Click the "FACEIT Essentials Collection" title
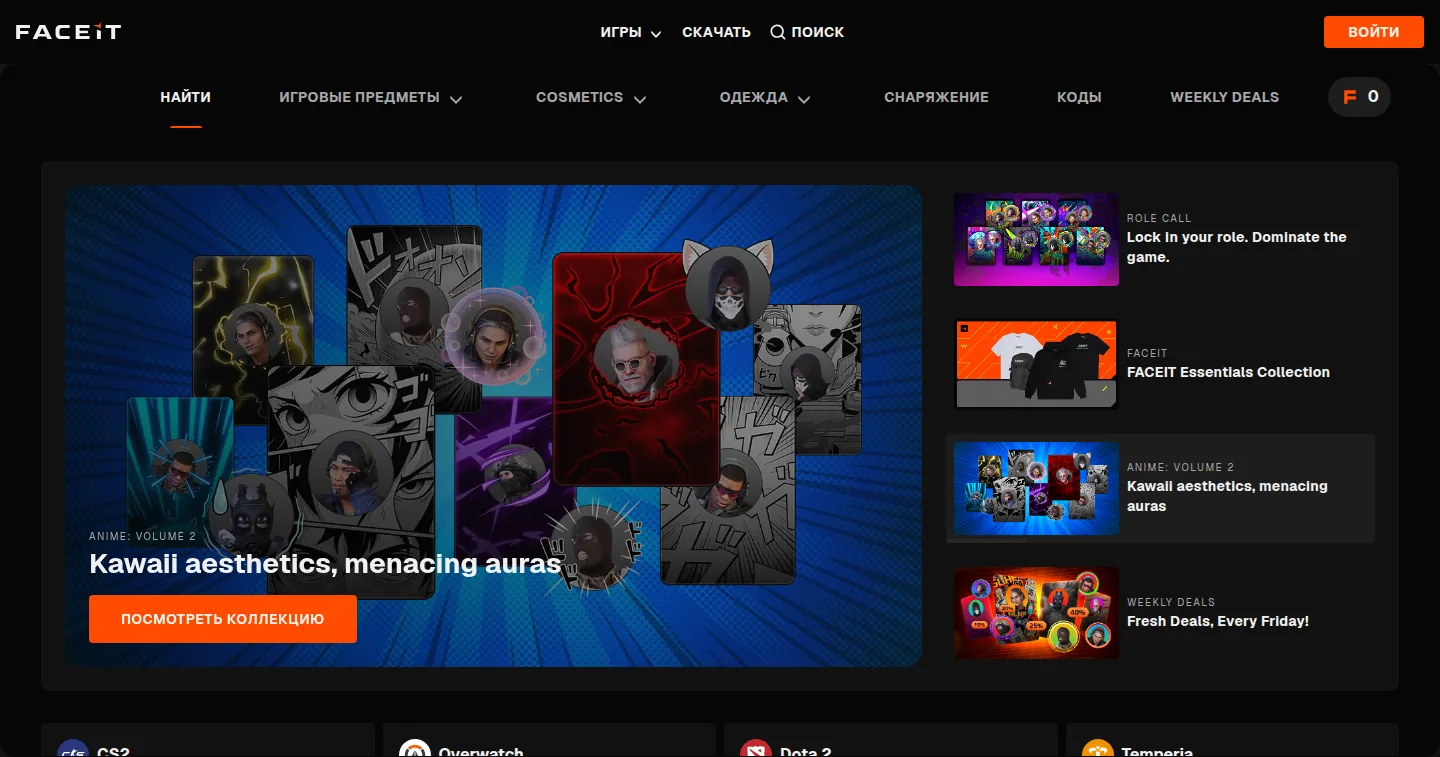 1228,372
